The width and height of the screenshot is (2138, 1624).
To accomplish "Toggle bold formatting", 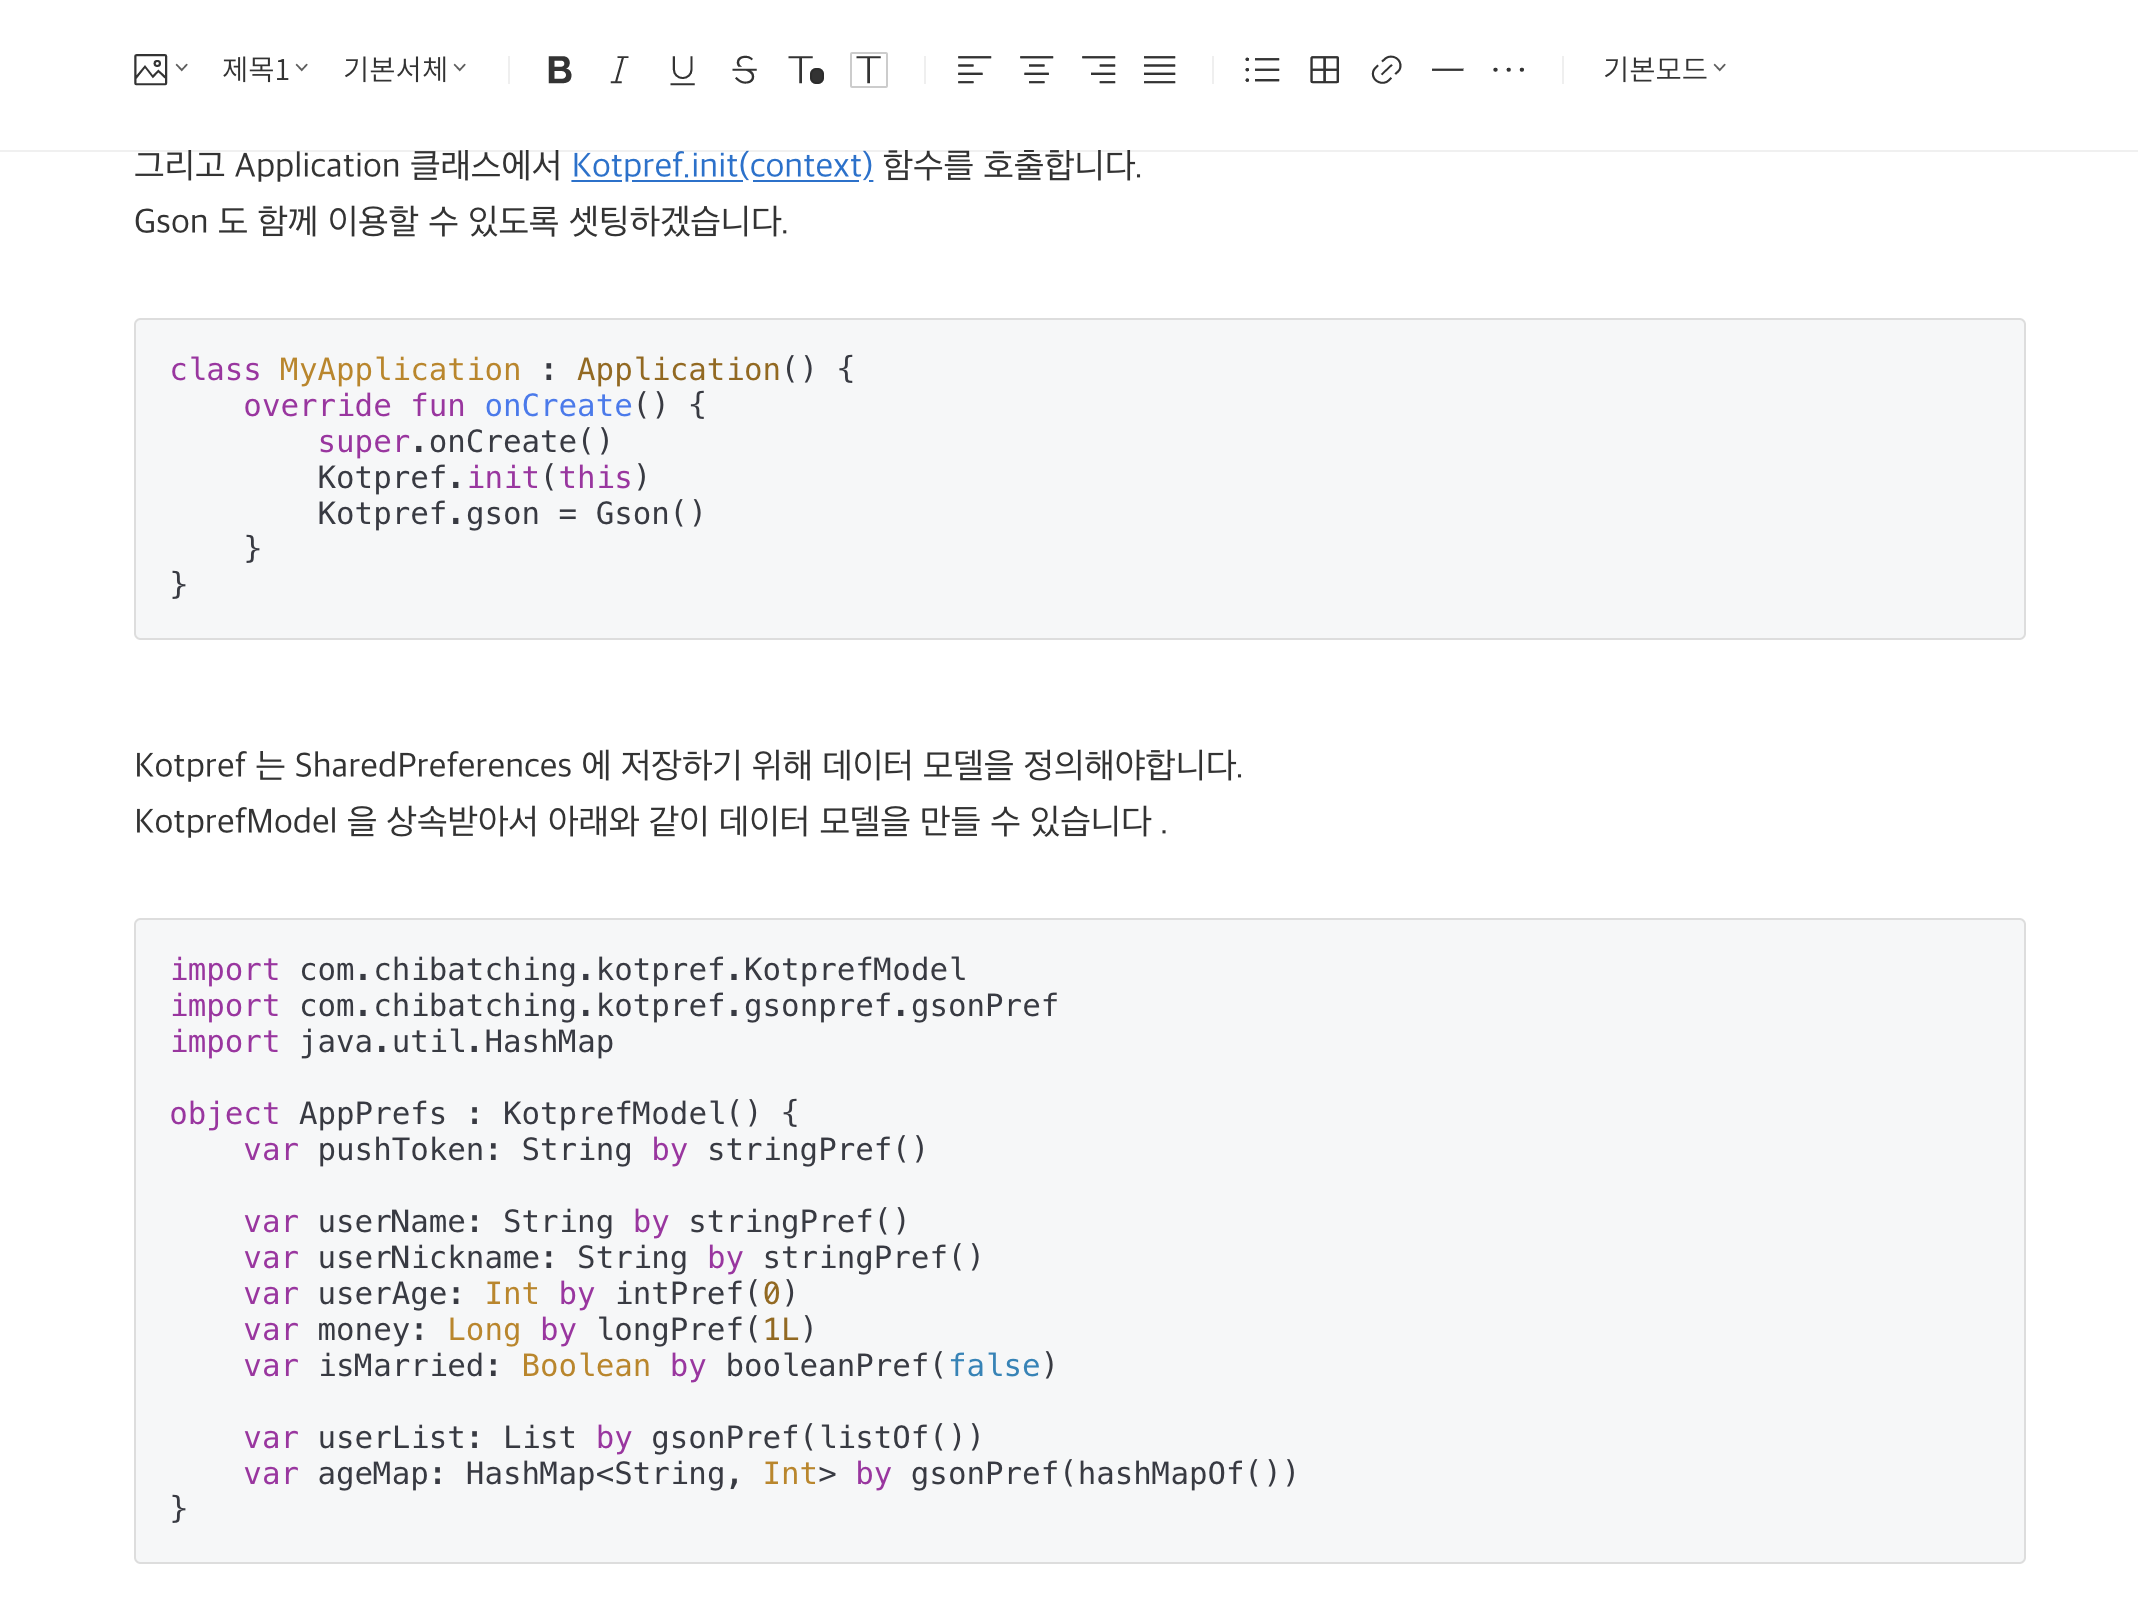I will [x=559, y=70].
